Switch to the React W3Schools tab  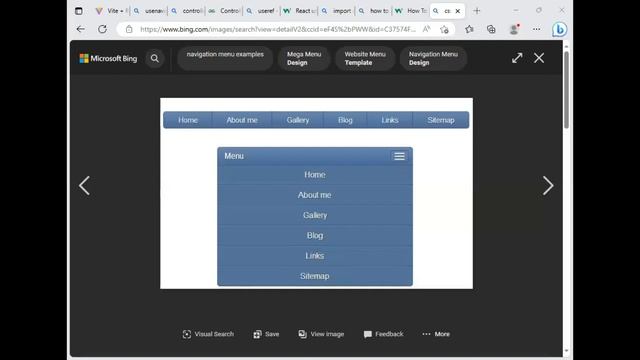pos(300,11)
